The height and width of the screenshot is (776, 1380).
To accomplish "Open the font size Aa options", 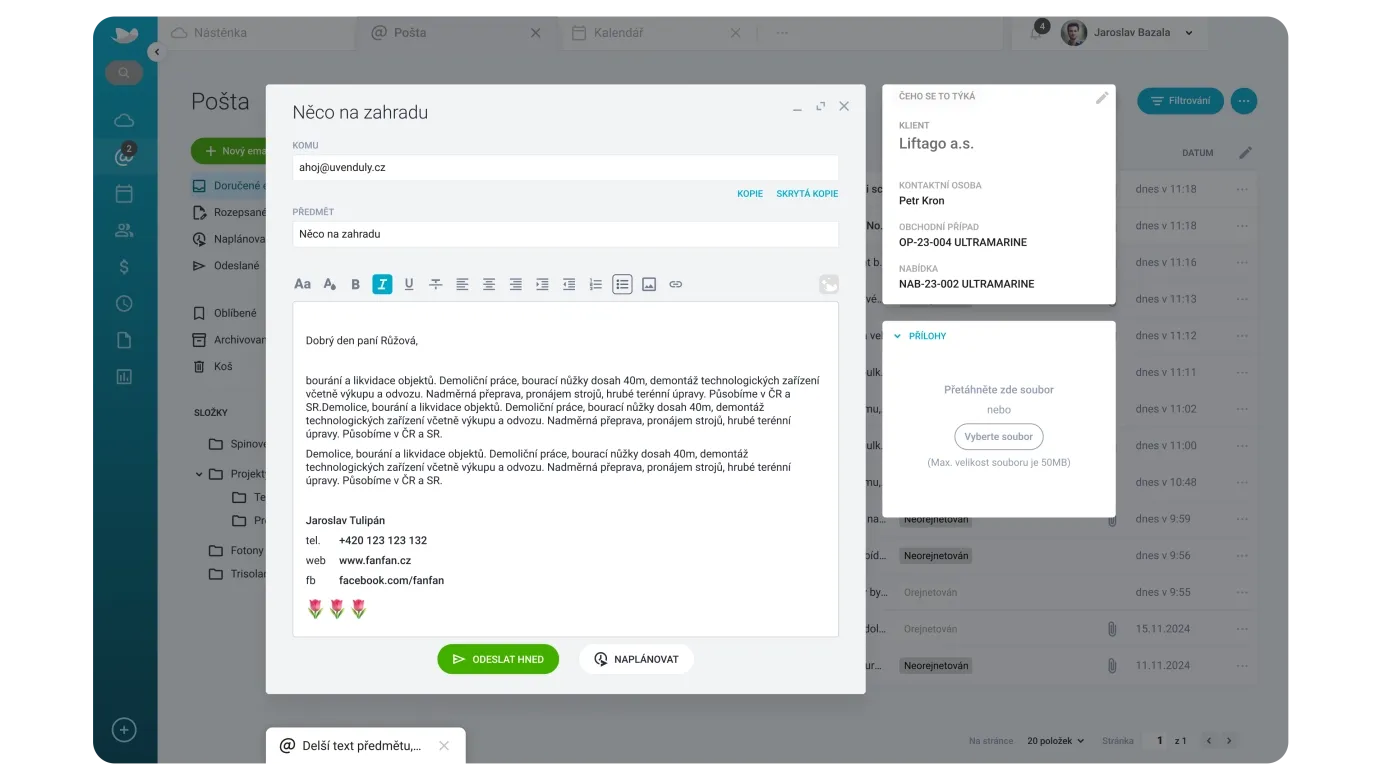I will click(x=302, y=284).
